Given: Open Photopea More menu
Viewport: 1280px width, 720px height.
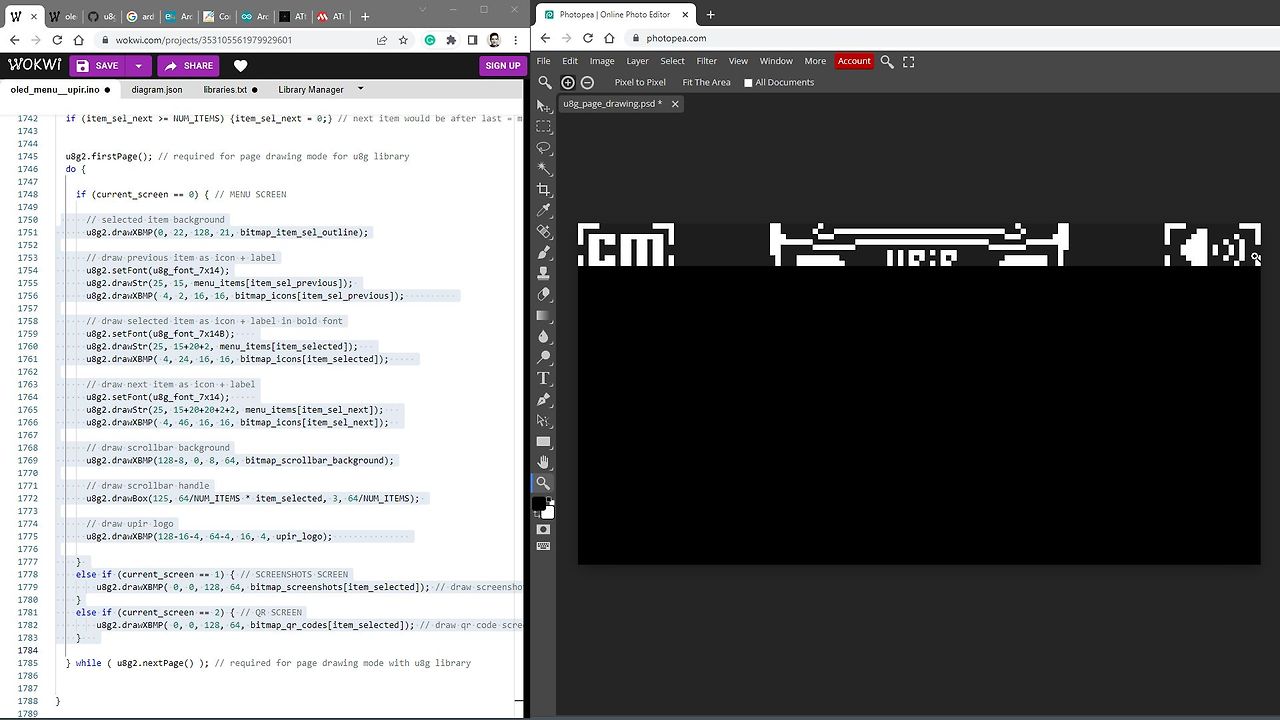Looking at the screenshot, I should tap(815, 61).
